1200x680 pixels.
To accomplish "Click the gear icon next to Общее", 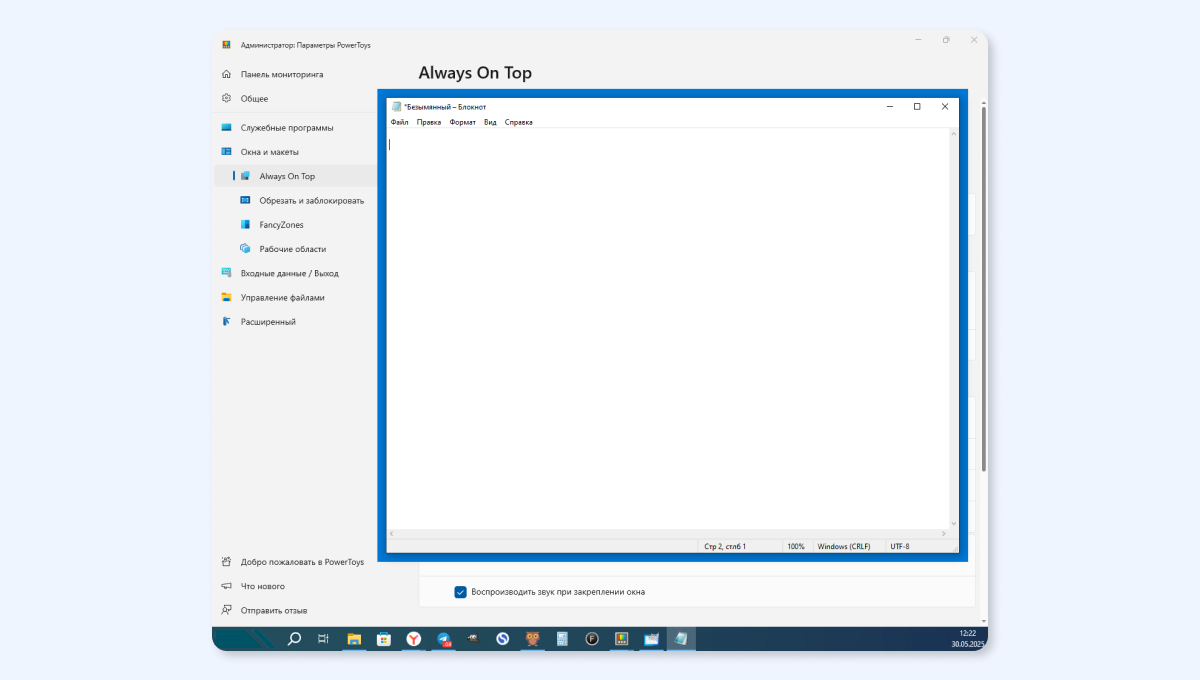I will pos(227,98).
